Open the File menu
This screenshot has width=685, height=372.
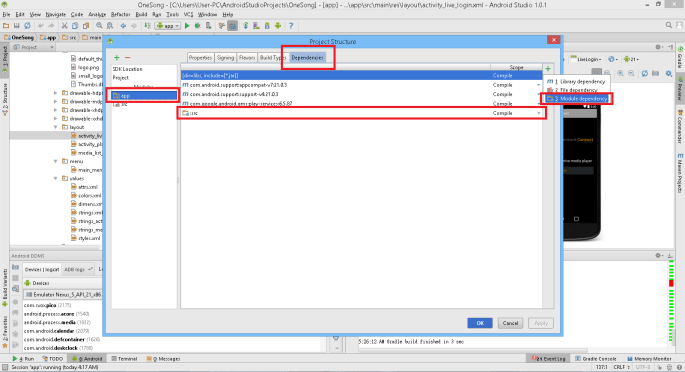click(x=7, y=14)
